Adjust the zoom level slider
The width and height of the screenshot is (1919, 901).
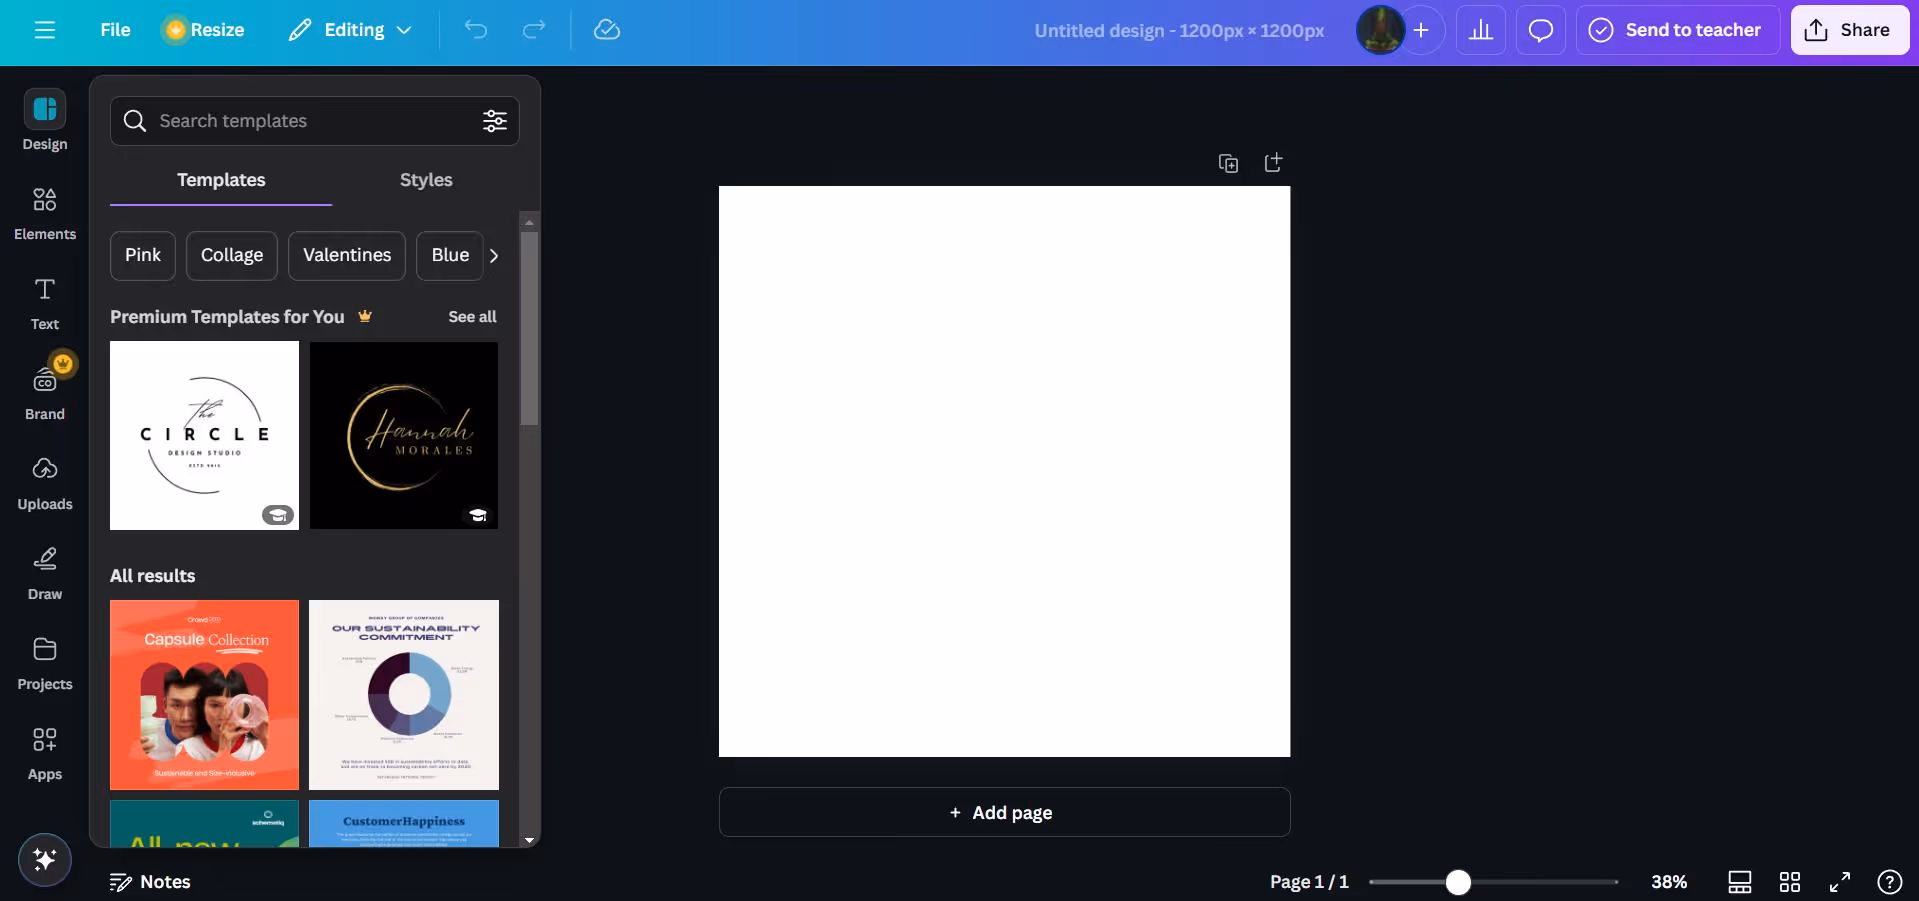pyautogui.click(x=1457, y=882)
